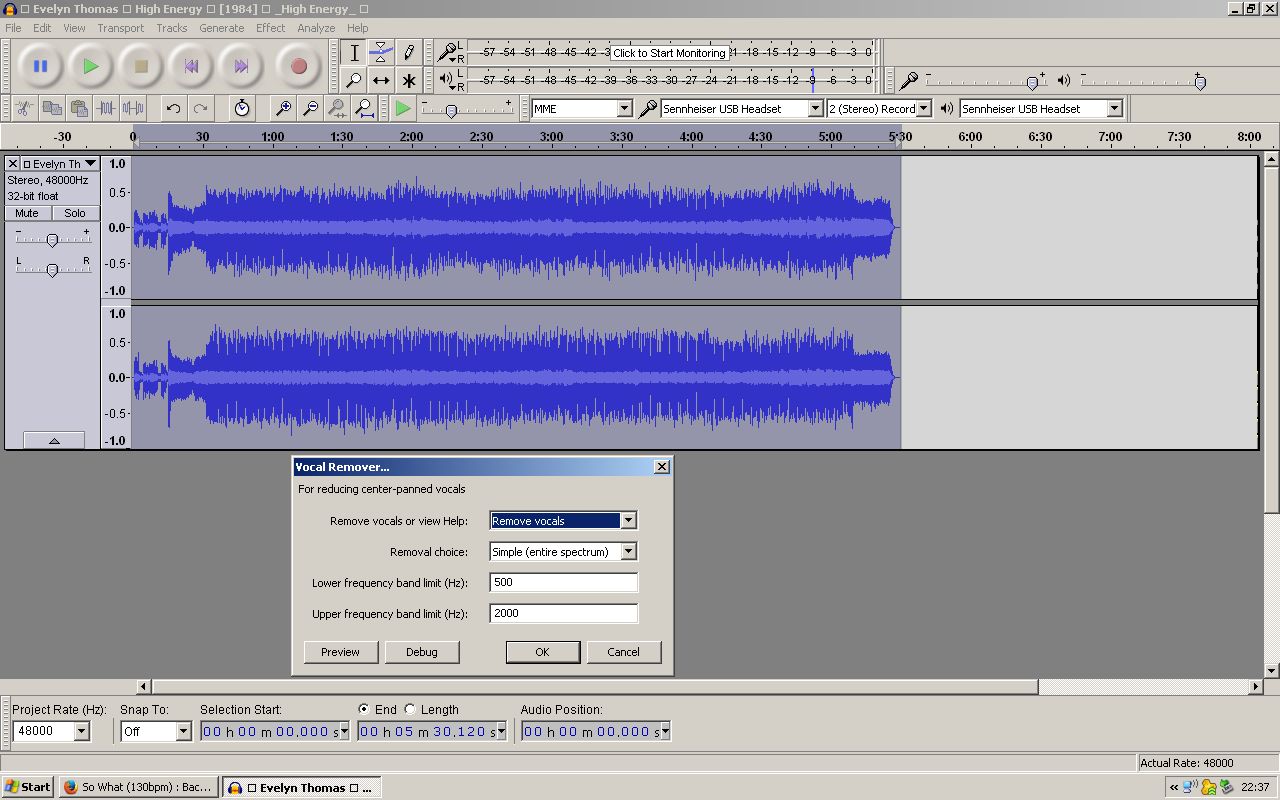Click the Fit Project zoom icon
This screenshot has height=800, width=1280.
(x=365, y=108)
